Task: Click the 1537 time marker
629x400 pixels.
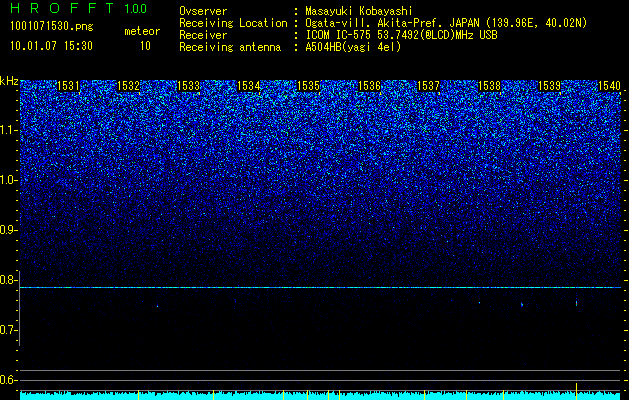Action: coord(428,86)
